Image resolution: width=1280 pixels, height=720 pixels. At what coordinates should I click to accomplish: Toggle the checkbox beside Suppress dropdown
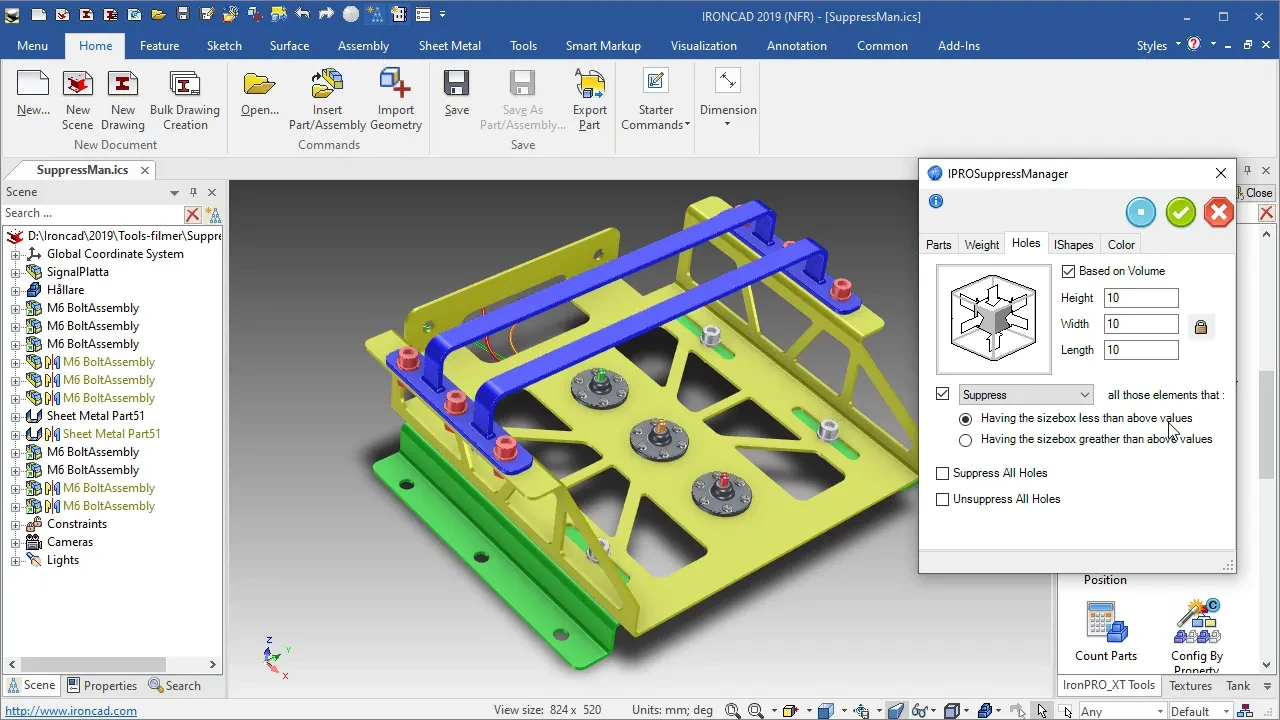pos(943,394)
